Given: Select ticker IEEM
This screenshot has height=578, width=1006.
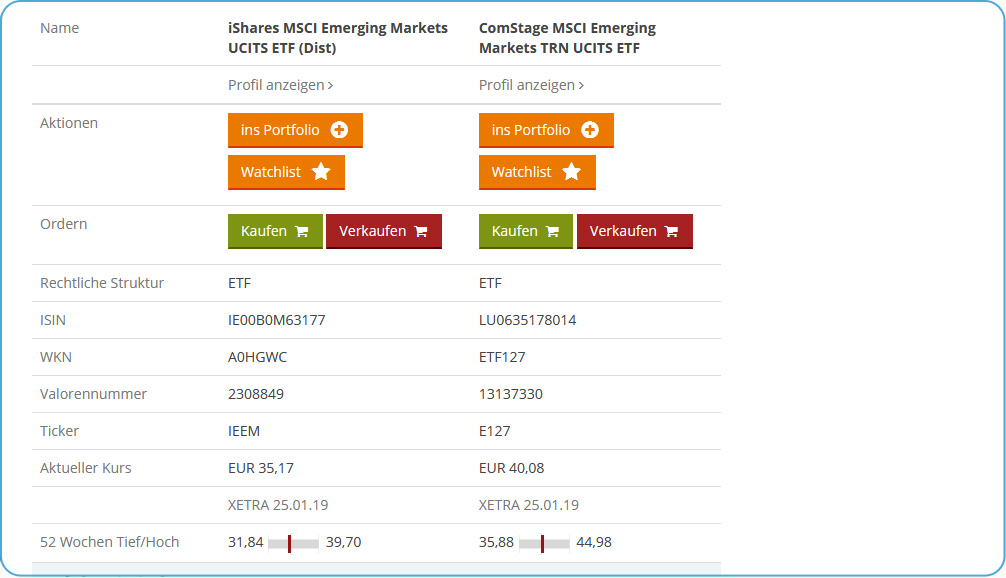Looking at the screenshot, I should (x=244, y=431).
